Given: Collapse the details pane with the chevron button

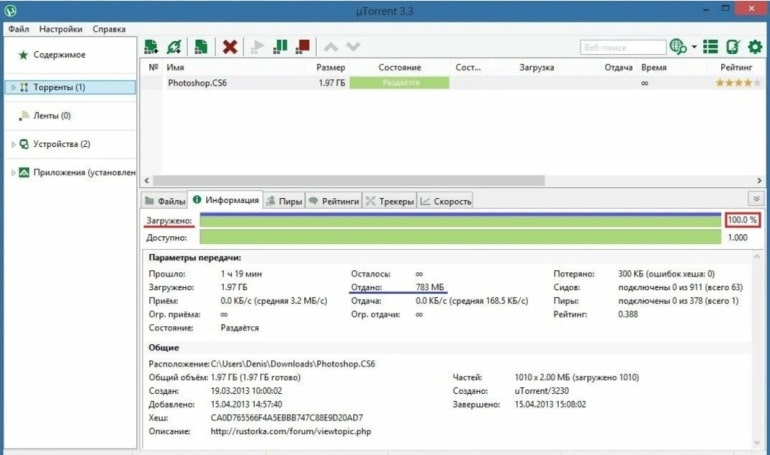Looking at the screenshot, I should [756, 199].
